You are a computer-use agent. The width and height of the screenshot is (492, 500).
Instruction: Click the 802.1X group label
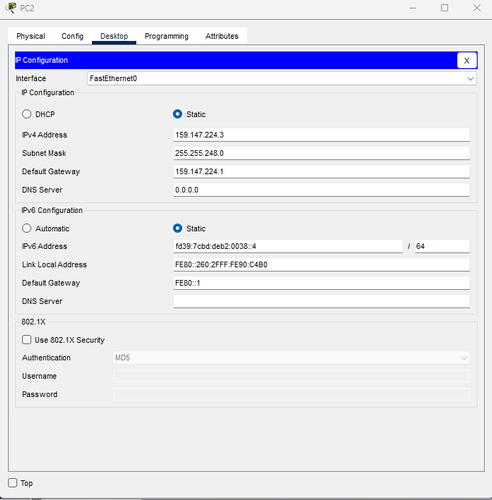pyautogui.click(x=33, y=322)
